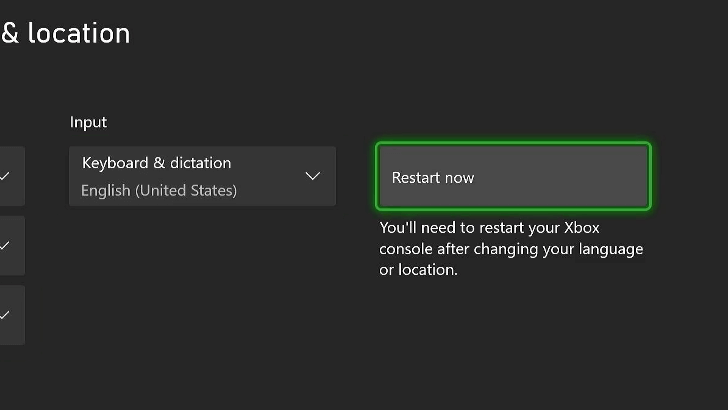Open the Keyboard & dictation dropdown
Viewport: 728px width, 410px height.
click(202, 176)
